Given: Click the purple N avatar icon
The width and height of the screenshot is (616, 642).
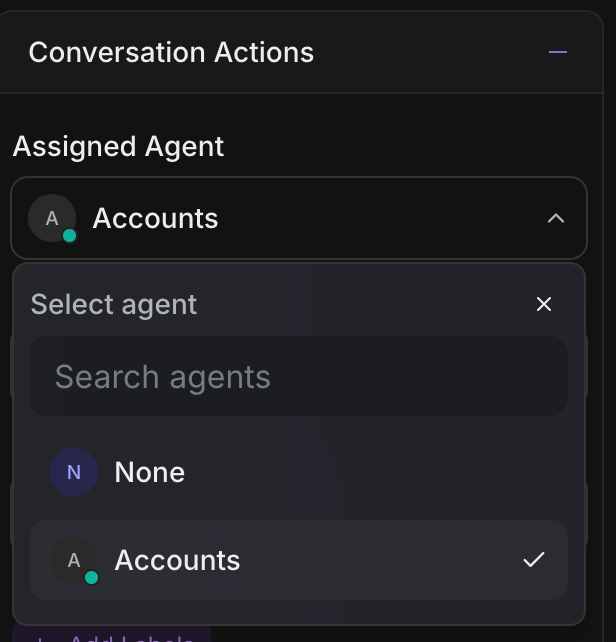Looking at the screenshot, I should coord(74,472).
